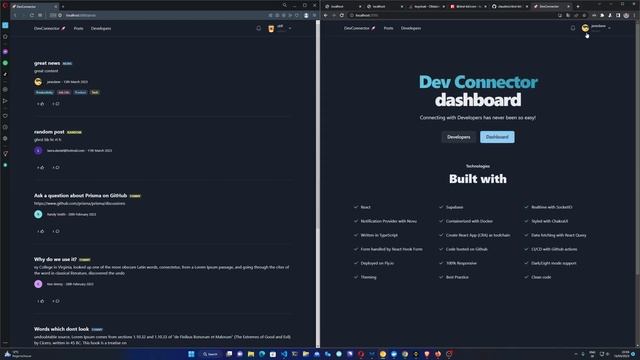Open 'Words which dont look' post title
640x360 pixels.
coord(61,329)
